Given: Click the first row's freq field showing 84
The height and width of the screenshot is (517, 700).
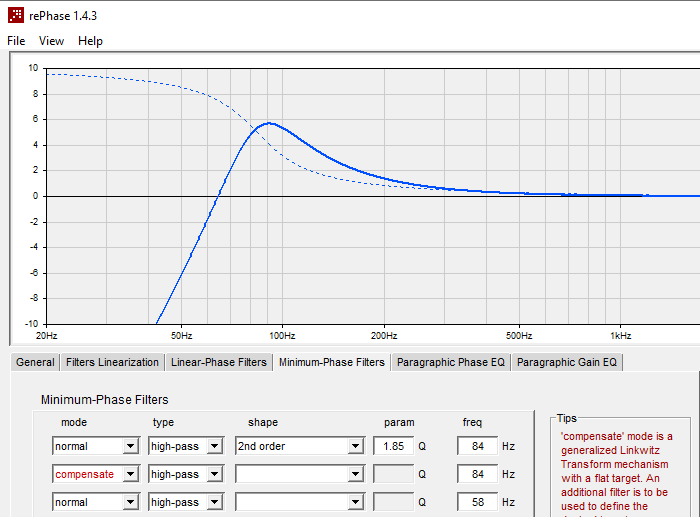Looking at the screenshot, I should tap(478, 446).
